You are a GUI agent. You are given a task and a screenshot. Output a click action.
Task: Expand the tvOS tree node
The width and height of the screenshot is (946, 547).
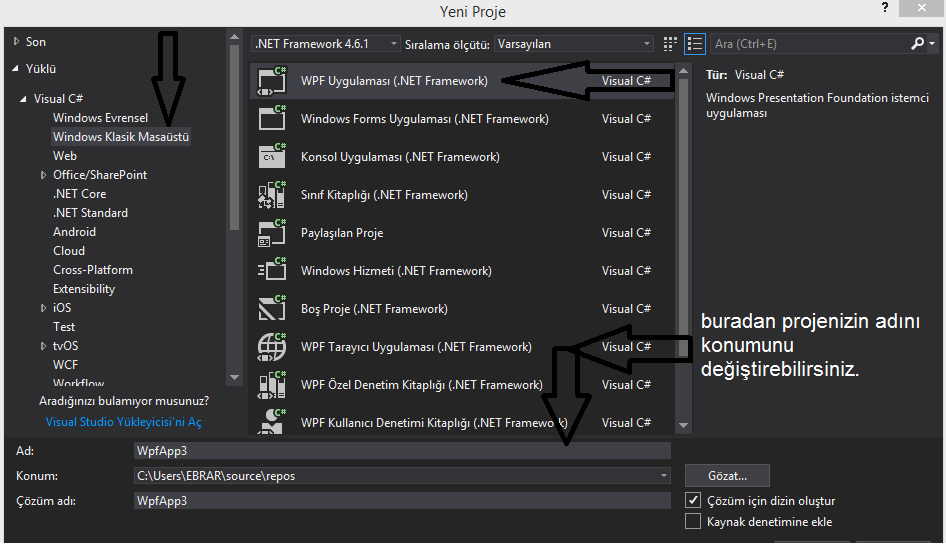(x=43, y=346)
